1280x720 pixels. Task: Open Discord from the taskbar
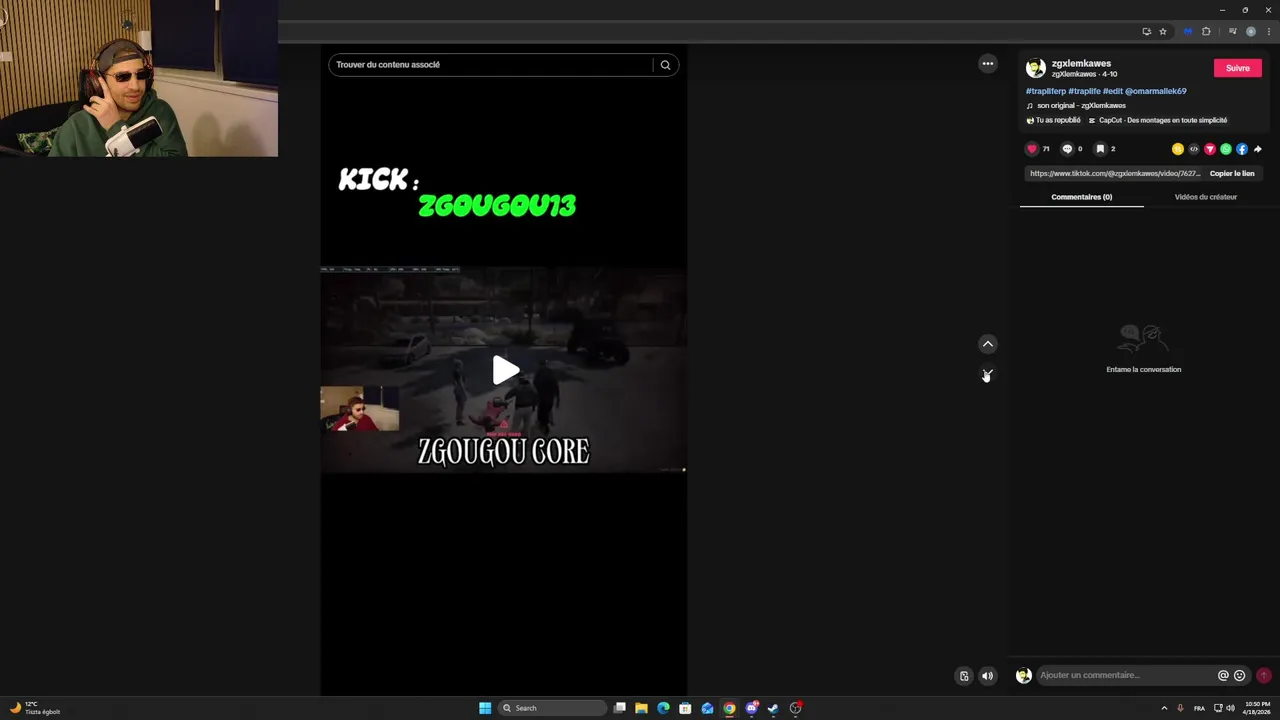[751, 708]
